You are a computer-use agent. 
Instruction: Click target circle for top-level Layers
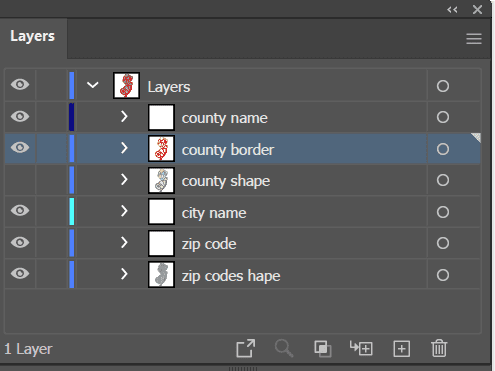[443, 86]
